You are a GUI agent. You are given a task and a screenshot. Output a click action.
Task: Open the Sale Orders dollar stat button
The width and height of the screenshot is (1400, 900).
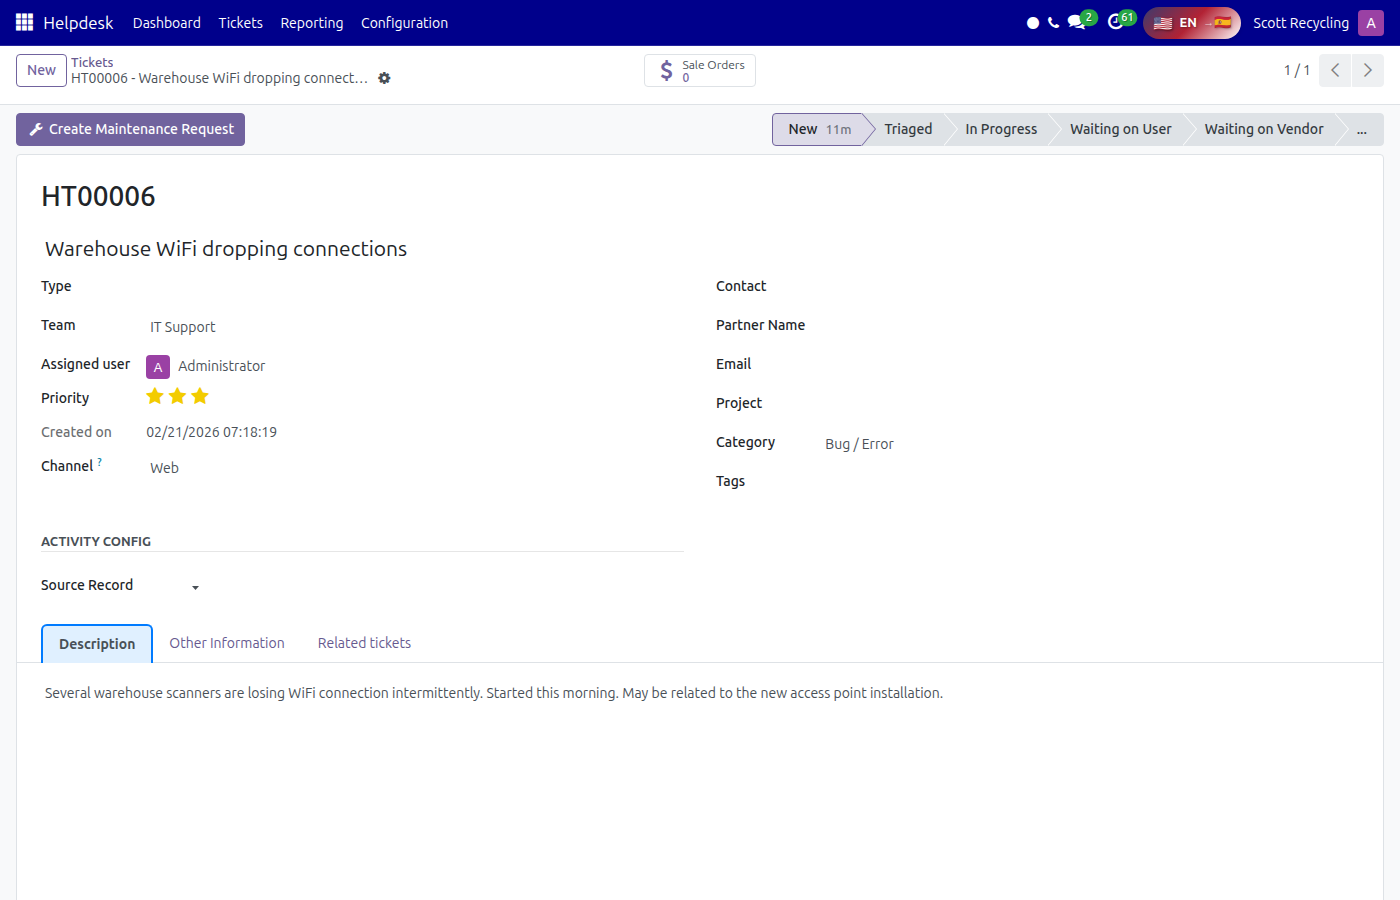coord(700,71)
